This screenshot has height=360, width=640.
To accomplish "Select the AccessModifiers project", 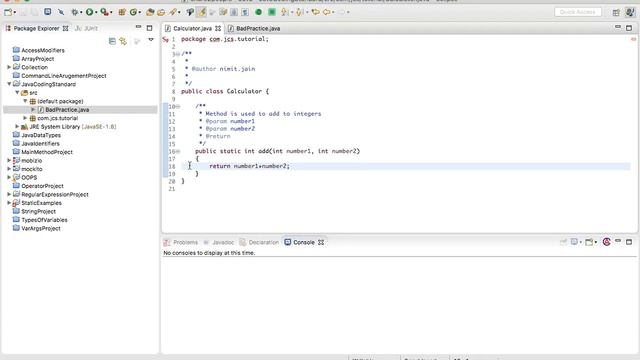I will point(42,50).
